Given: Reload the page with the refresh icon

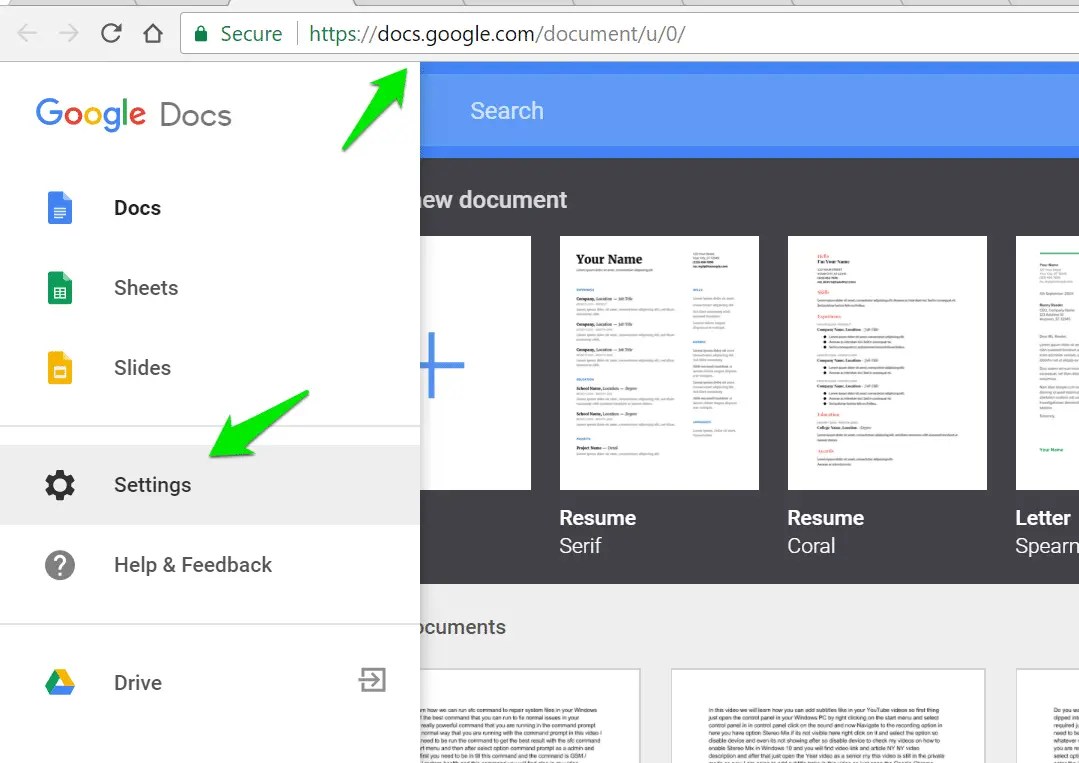Looking at the screenshot, I should tap(110, 31).
